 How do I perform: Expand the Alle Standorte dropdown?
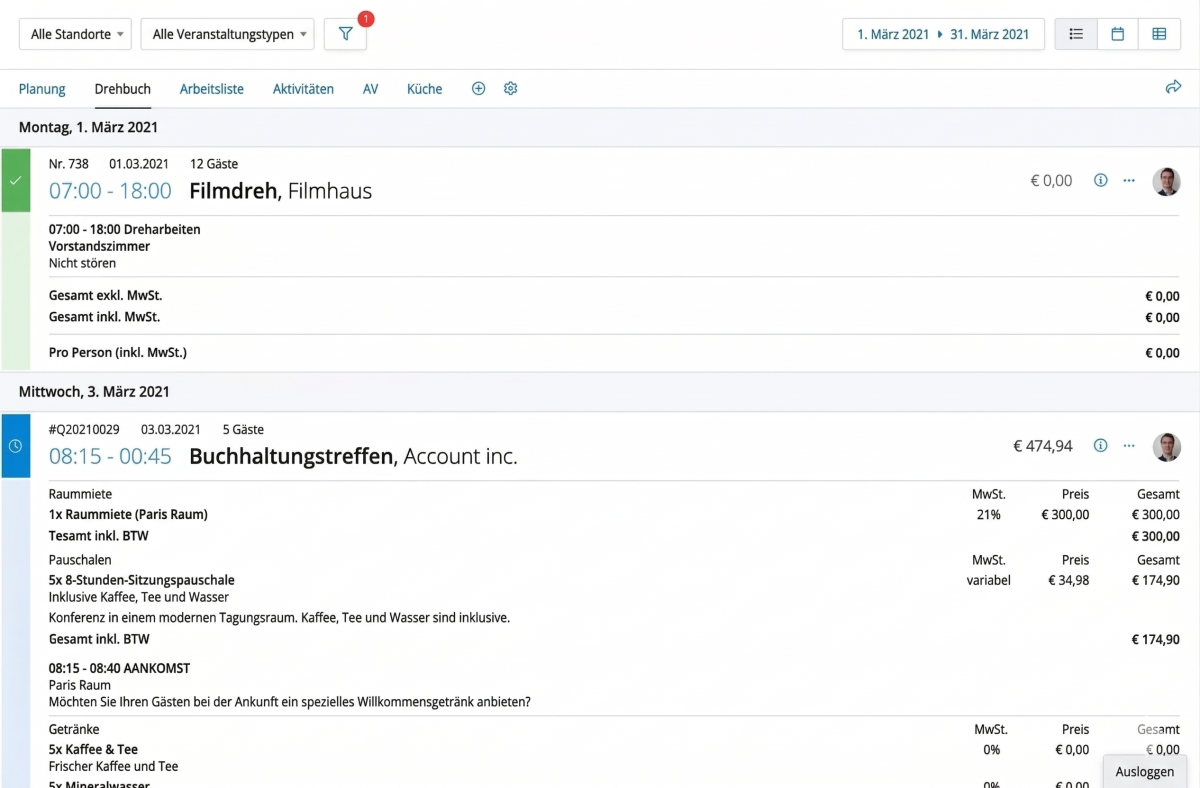click(75, 34)
